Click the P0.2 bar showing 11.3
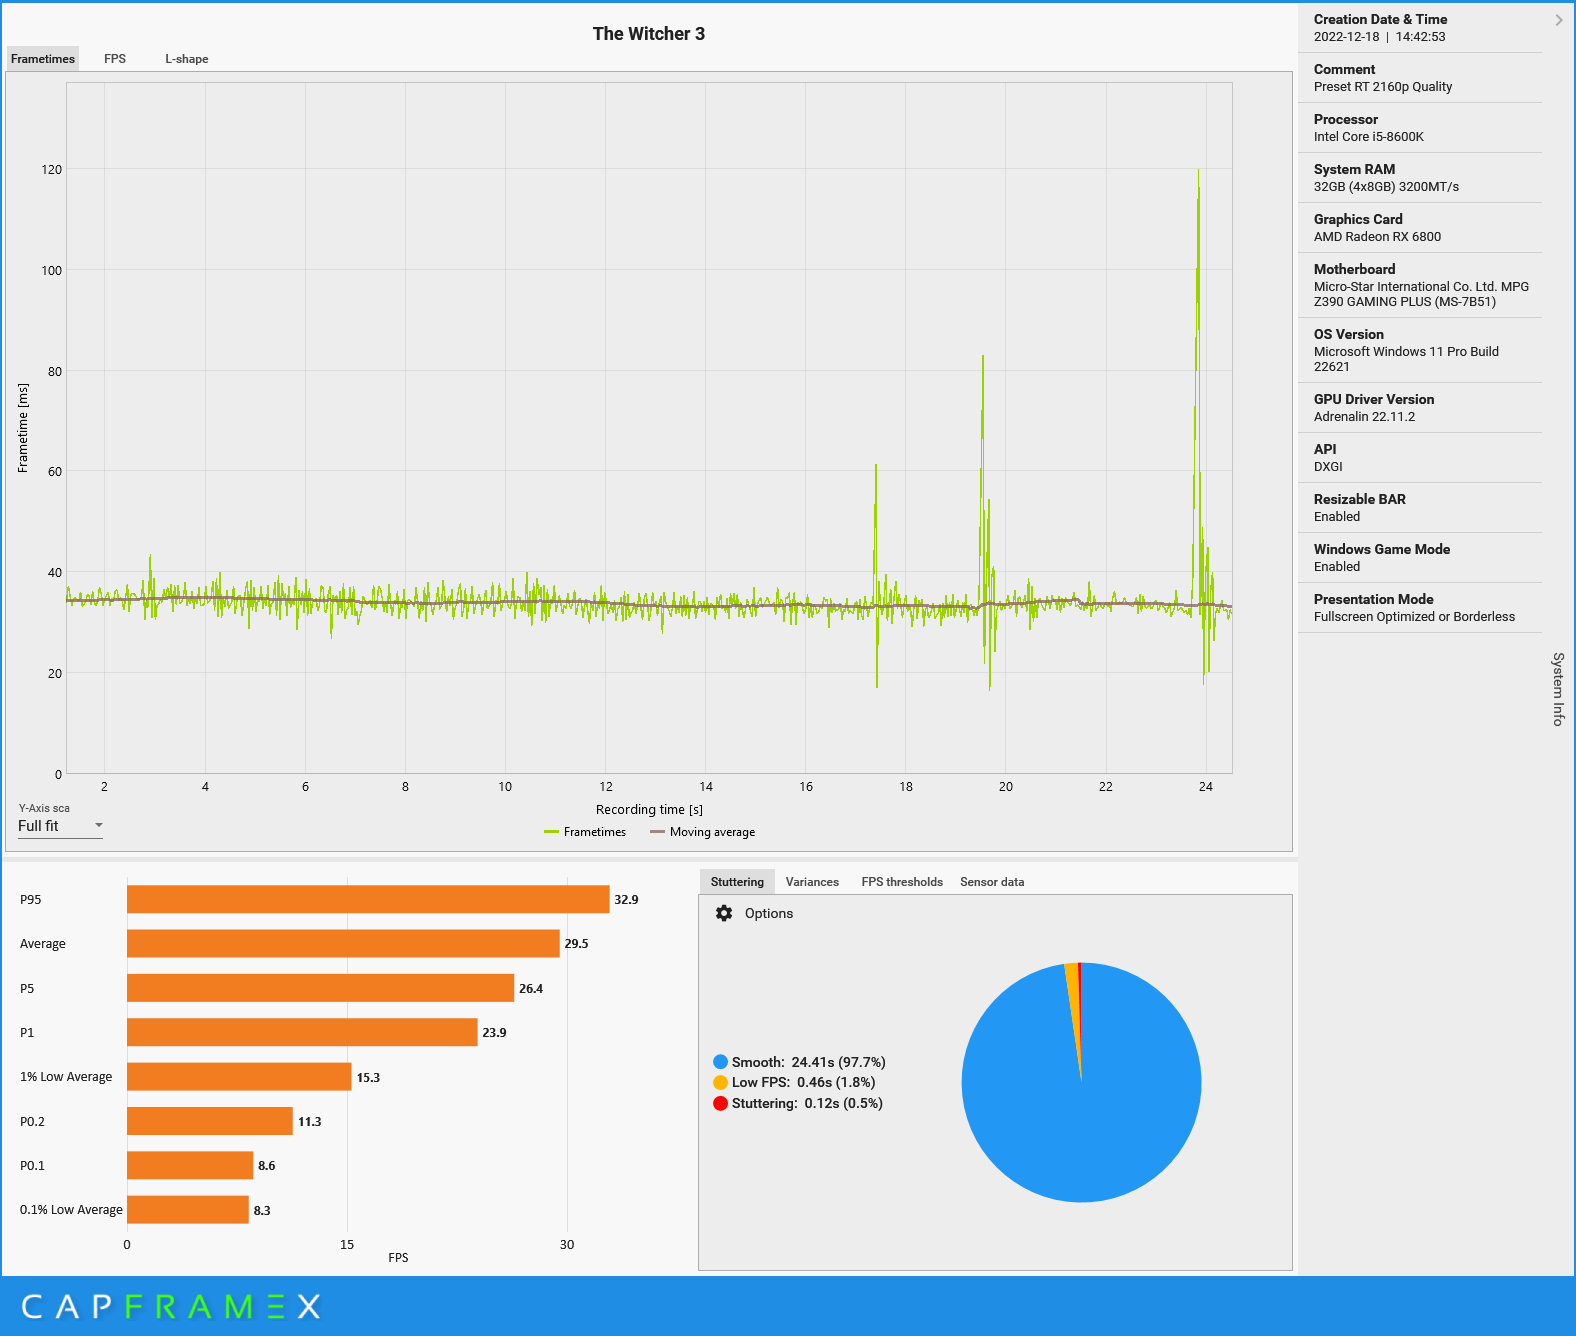 pos(210,1121)
